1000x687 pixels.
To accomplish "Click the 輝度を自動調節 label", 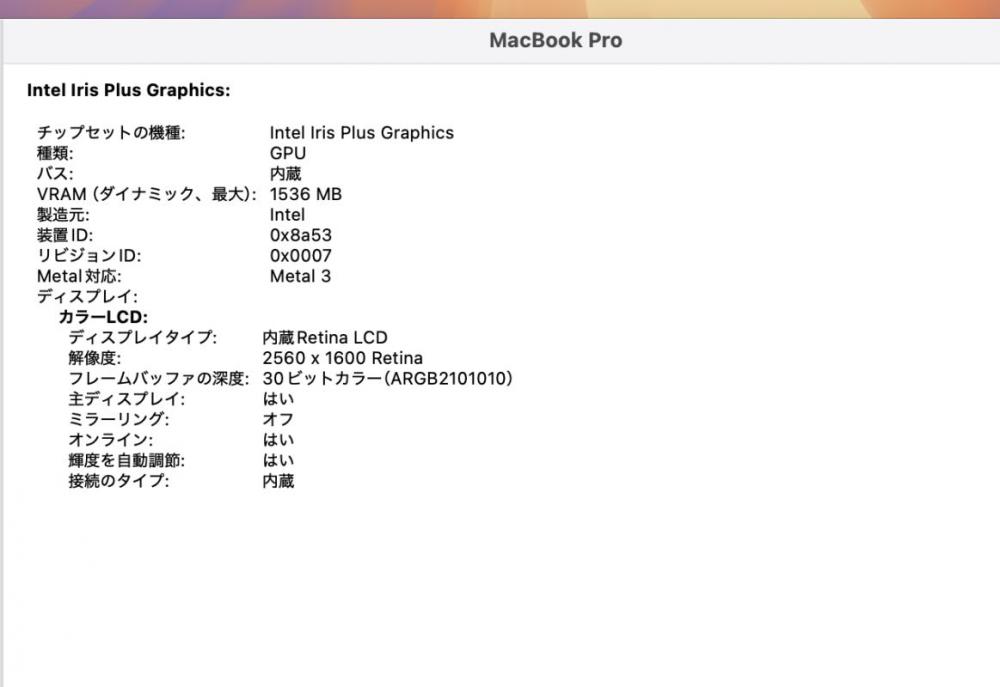I will click(x=127, y=460).
